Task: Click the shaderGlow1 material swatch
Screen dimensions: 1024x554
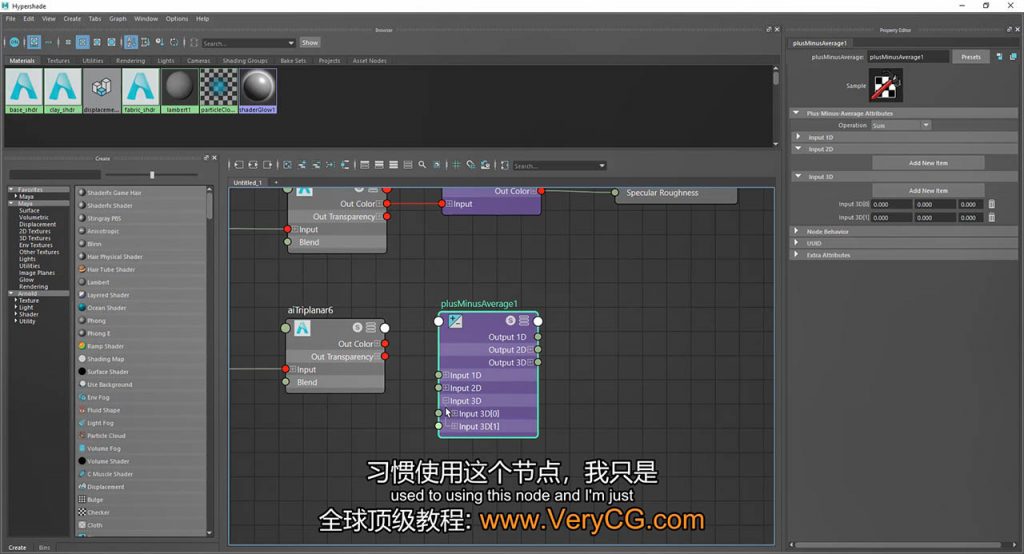Action: (x=257, y=91)
